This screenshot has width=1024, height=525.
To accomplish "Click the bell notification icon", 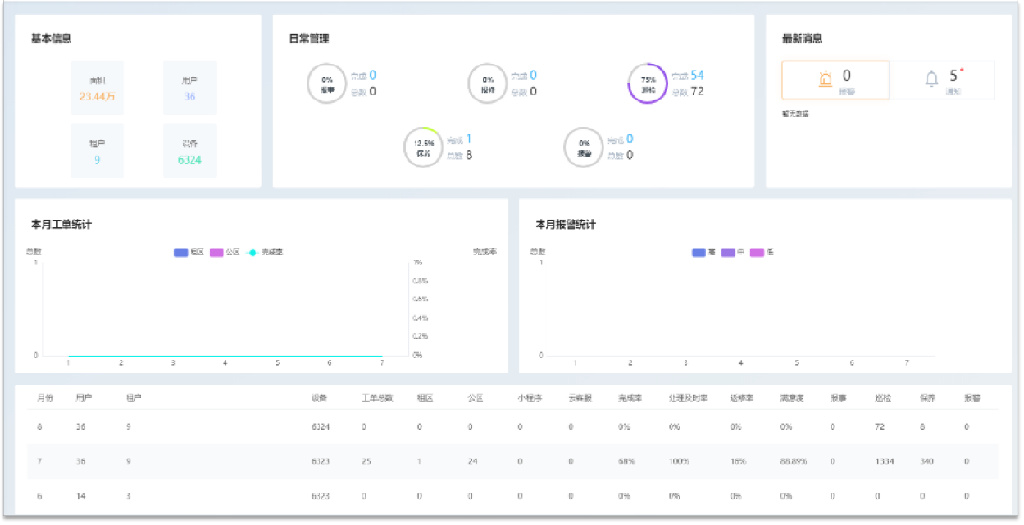I will 932,80.
